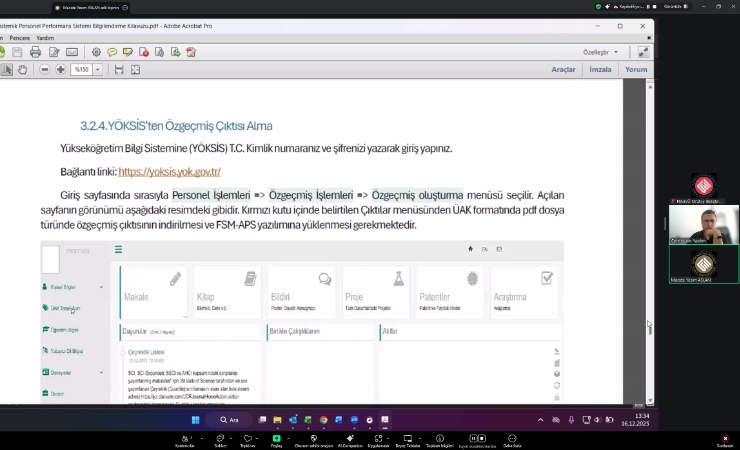Click the document vertical scrollbar
The width and height of the screenshot is (740, 450).
pos(648,250)
